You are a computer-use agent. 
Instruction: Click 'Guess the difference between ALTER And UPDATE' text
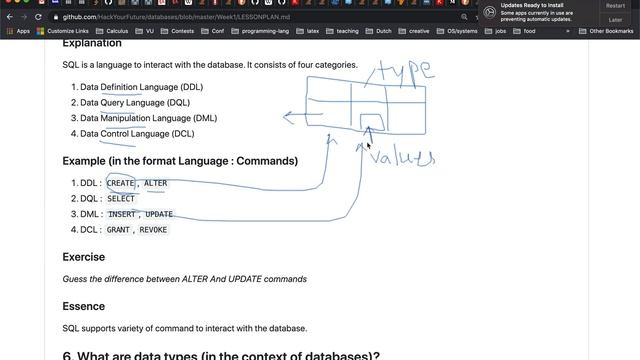(x=184, y=279)
